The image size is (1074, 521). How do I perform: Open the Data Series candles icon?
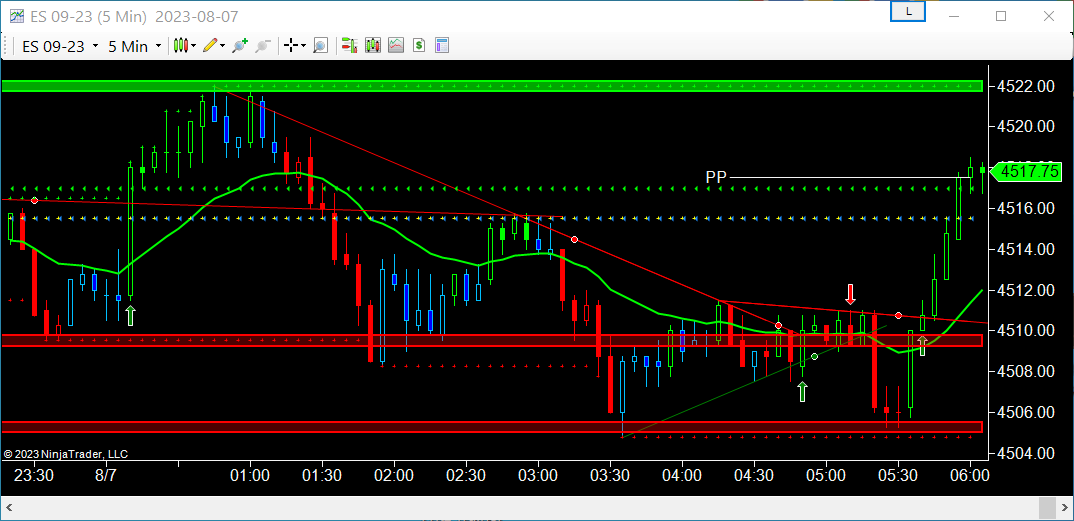373,46
